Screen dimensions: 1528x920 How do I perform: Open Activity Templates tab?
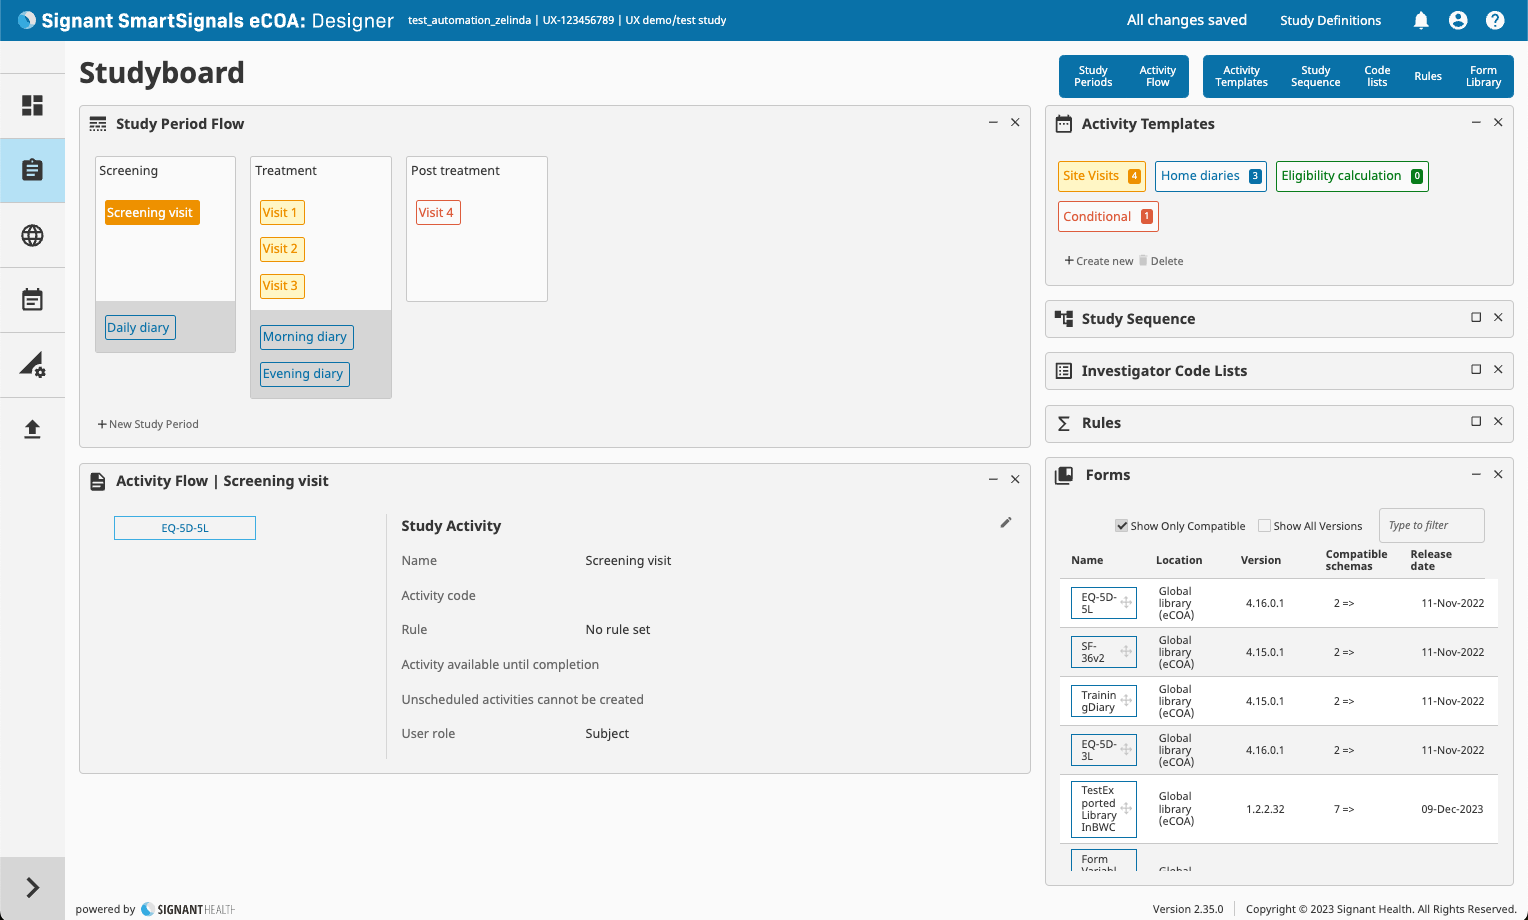(1241, 76)
